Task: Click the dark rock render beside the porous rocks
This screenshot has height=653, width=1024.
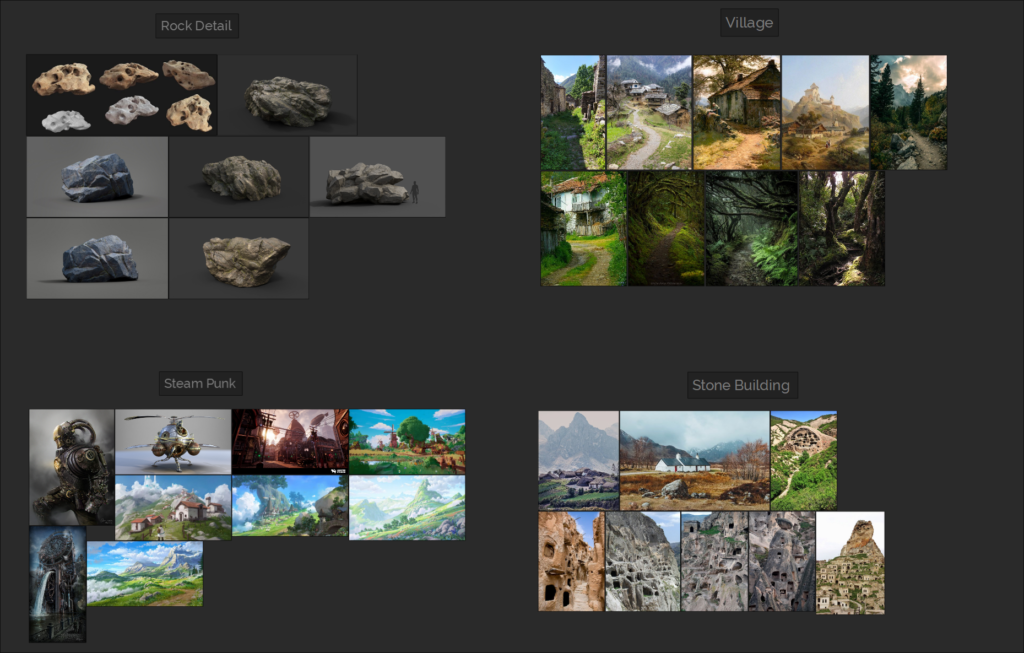Action: pyautogui.click(x=287, y=95)
